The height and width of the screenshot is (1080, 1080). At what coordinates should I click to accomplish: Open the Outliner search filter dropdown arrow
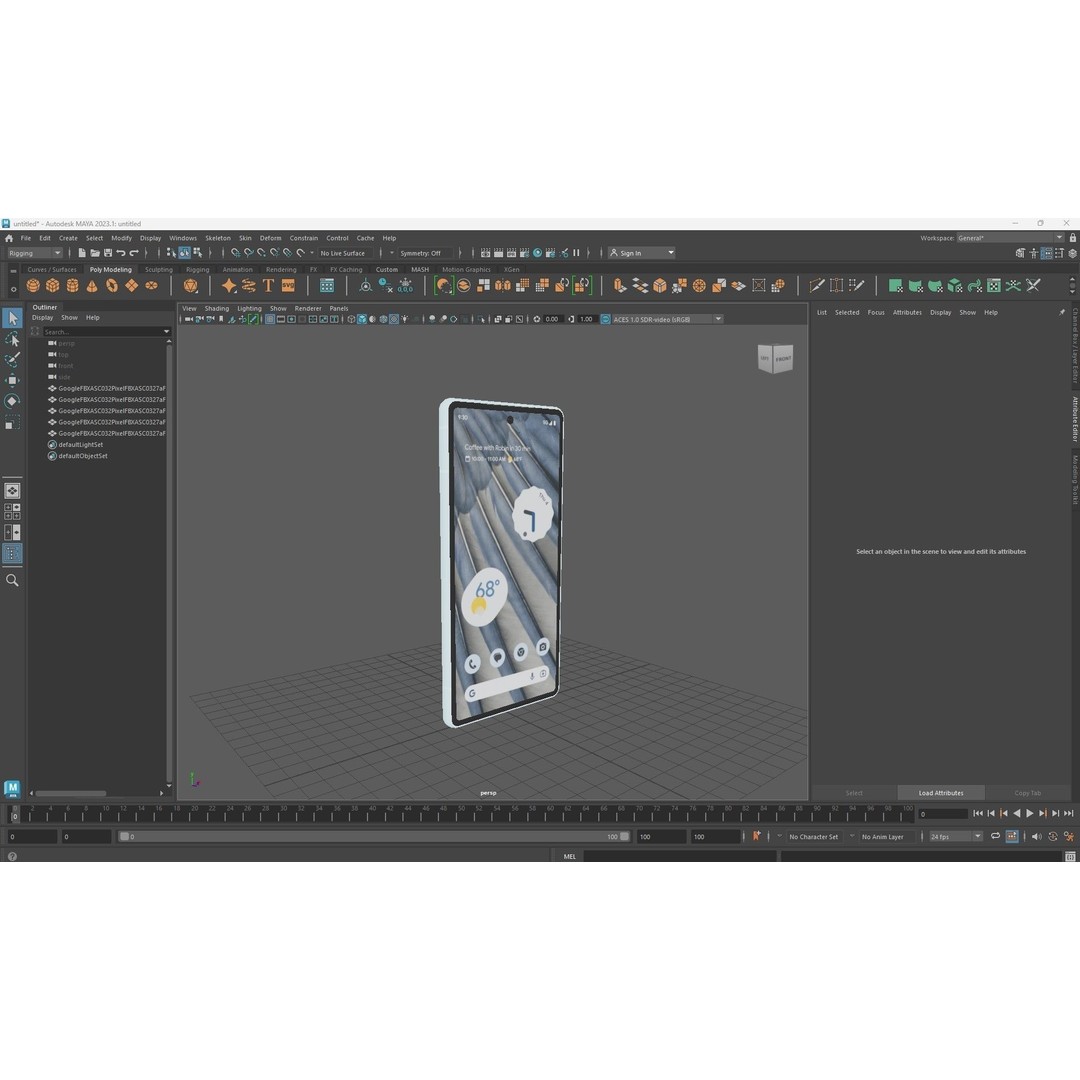[167, 331]
